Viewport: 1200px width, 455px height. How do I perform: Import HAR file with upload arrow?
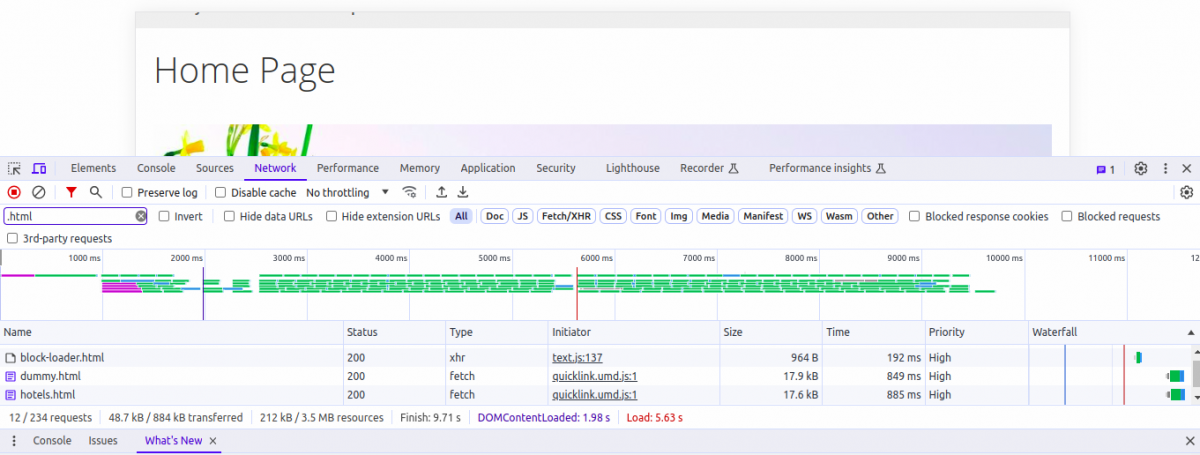coord(441,192)
